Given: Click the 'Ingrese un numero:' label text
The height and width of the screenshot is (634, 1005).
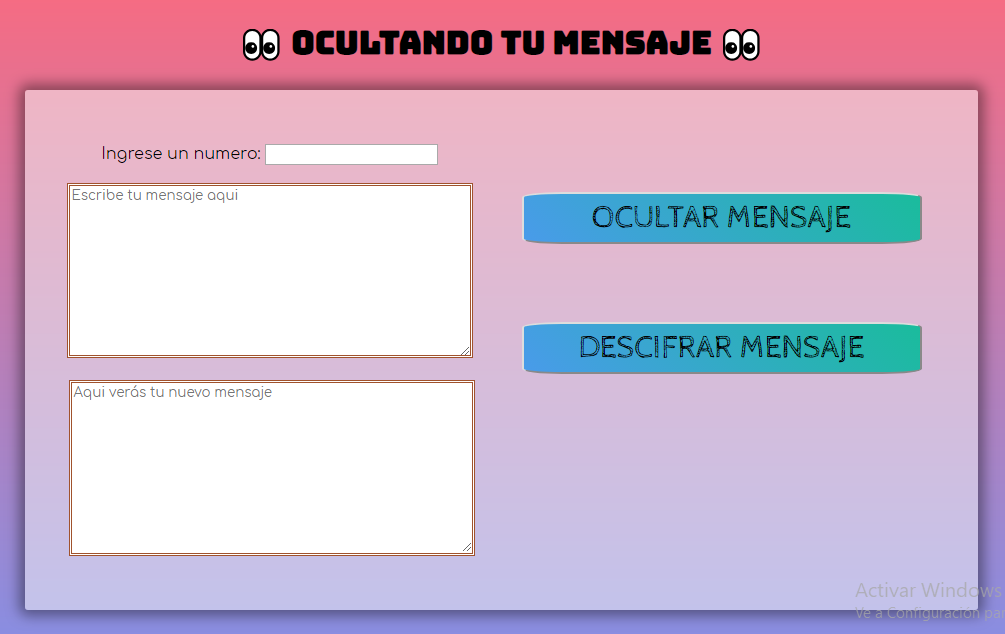Looking at the screenshot, I should coord(181,154).
